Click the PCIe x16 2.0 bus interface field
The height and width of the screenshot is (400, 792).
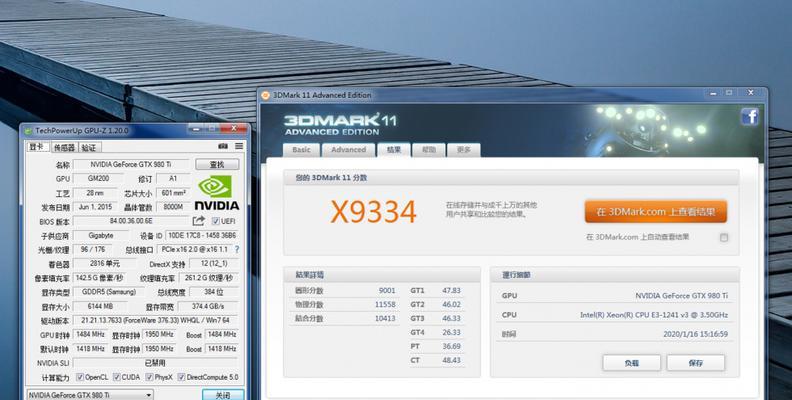click(194, 249)
